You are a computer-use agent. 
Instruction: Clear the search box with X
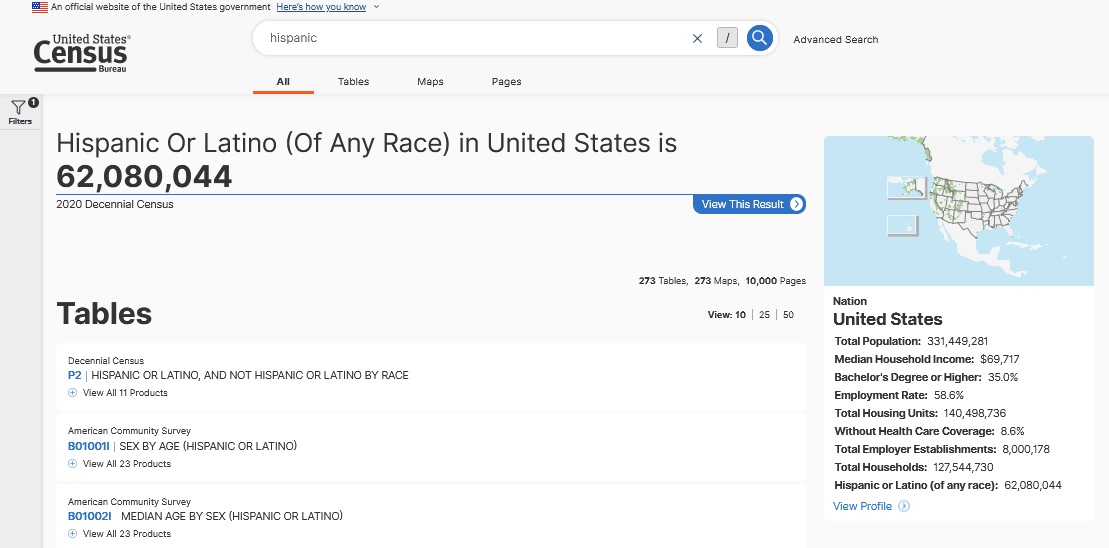[x=697, y=38]
